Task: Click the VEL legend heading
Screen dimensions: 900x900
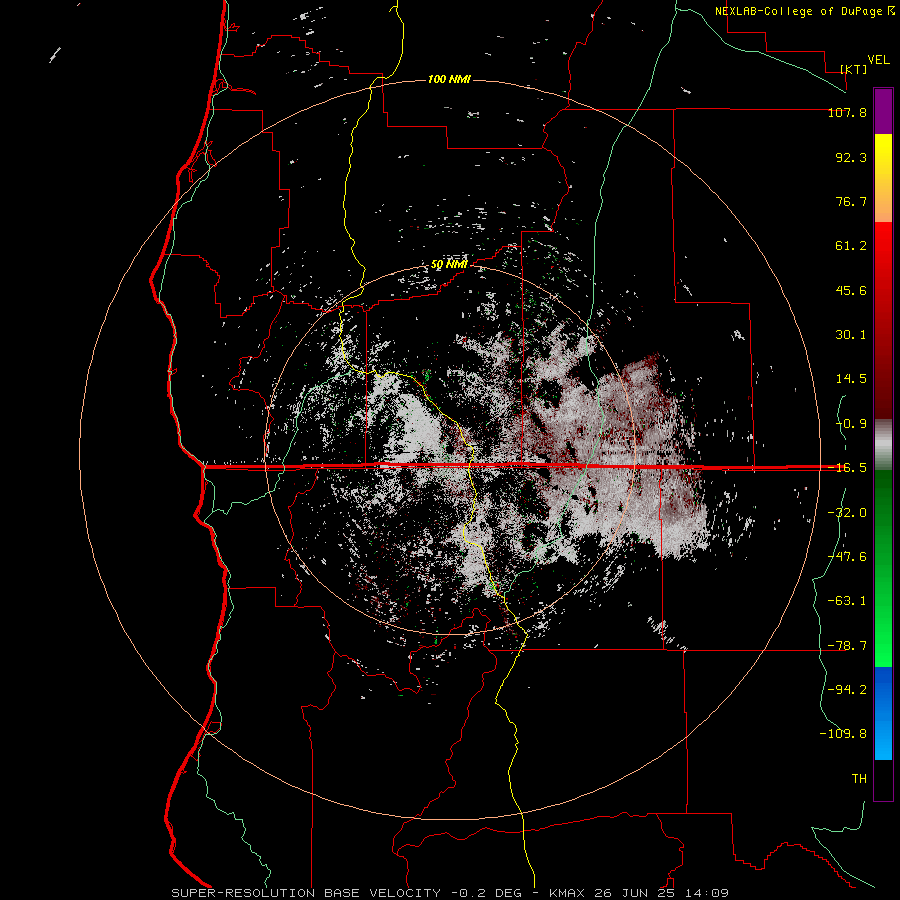Action: tap(878, 60)
